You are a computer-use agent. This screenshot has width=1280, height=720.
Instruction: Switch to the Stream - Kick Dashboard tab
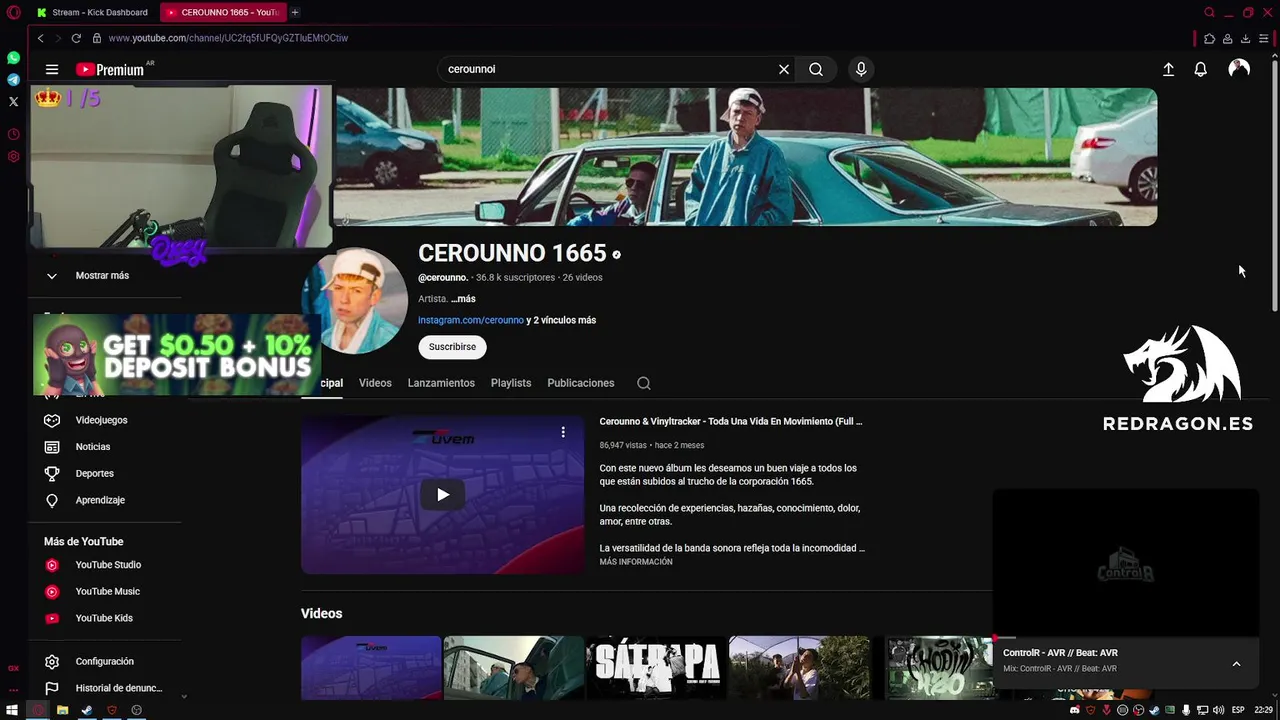click(x=92, y=12)
